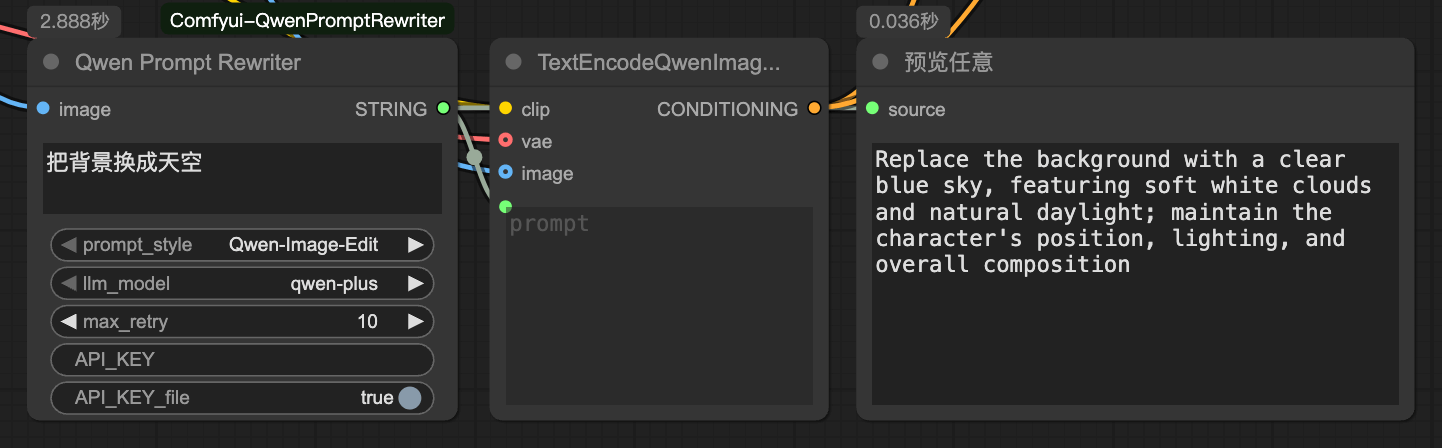Click the yellow clip input socket
This screenshot has width=1442, height=448.
pos(505,108)
